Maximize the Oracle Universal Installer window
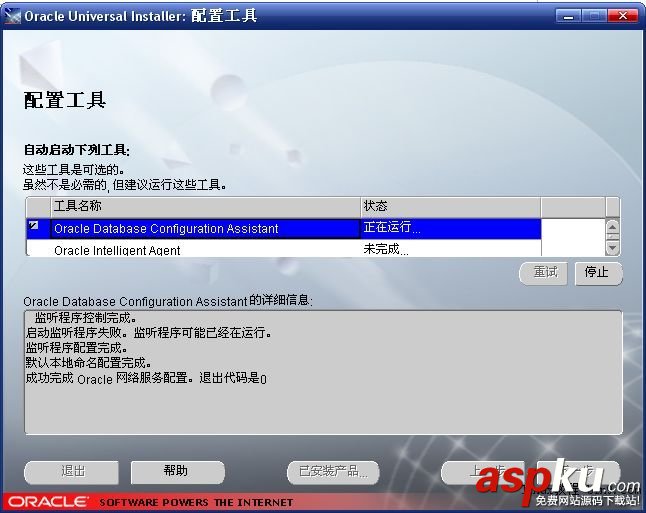This screenshot has height=513, width=646. click(594, 16)
